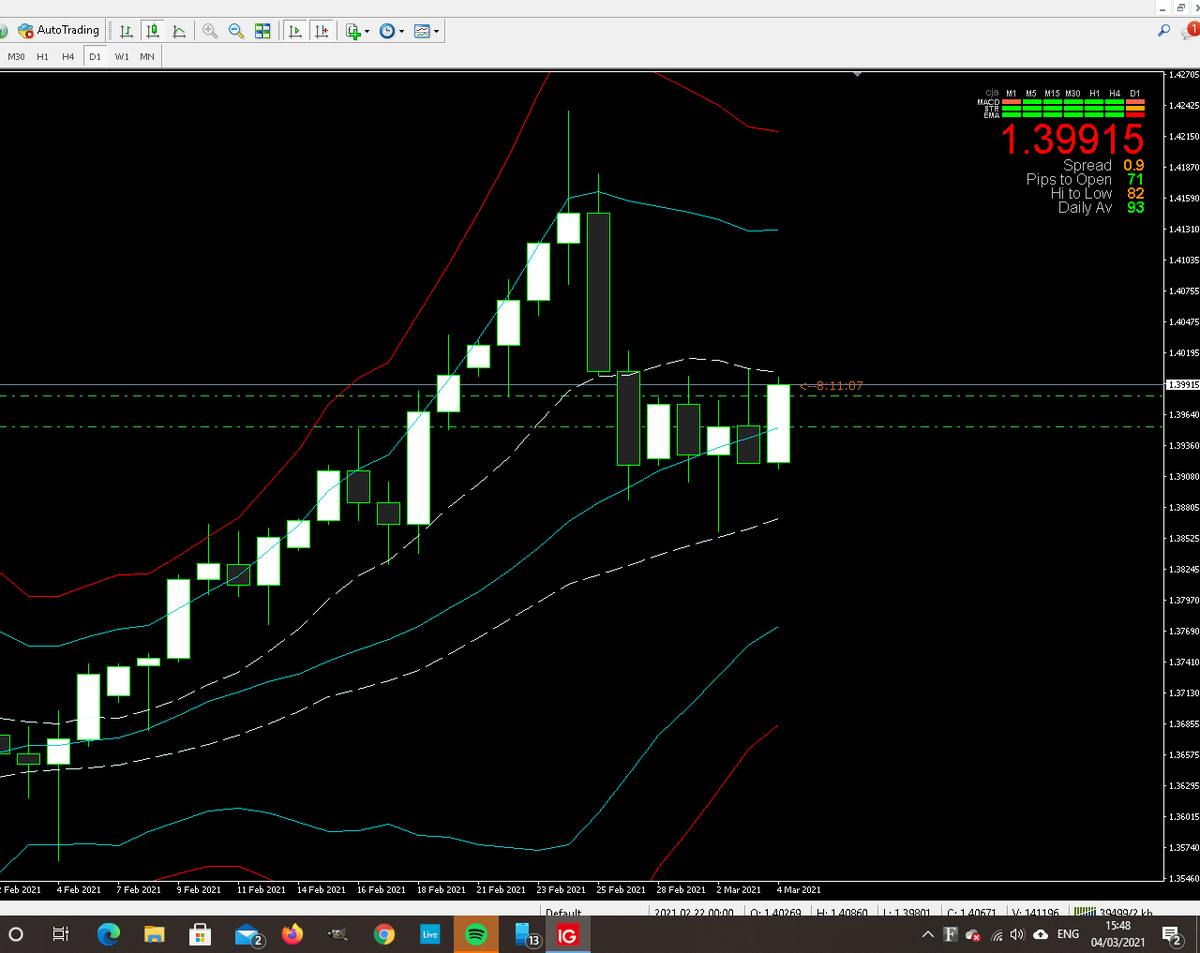Open File Explorer from taskbar
1200x953 pixels.
pyautogui.click(x=154, y=935)
